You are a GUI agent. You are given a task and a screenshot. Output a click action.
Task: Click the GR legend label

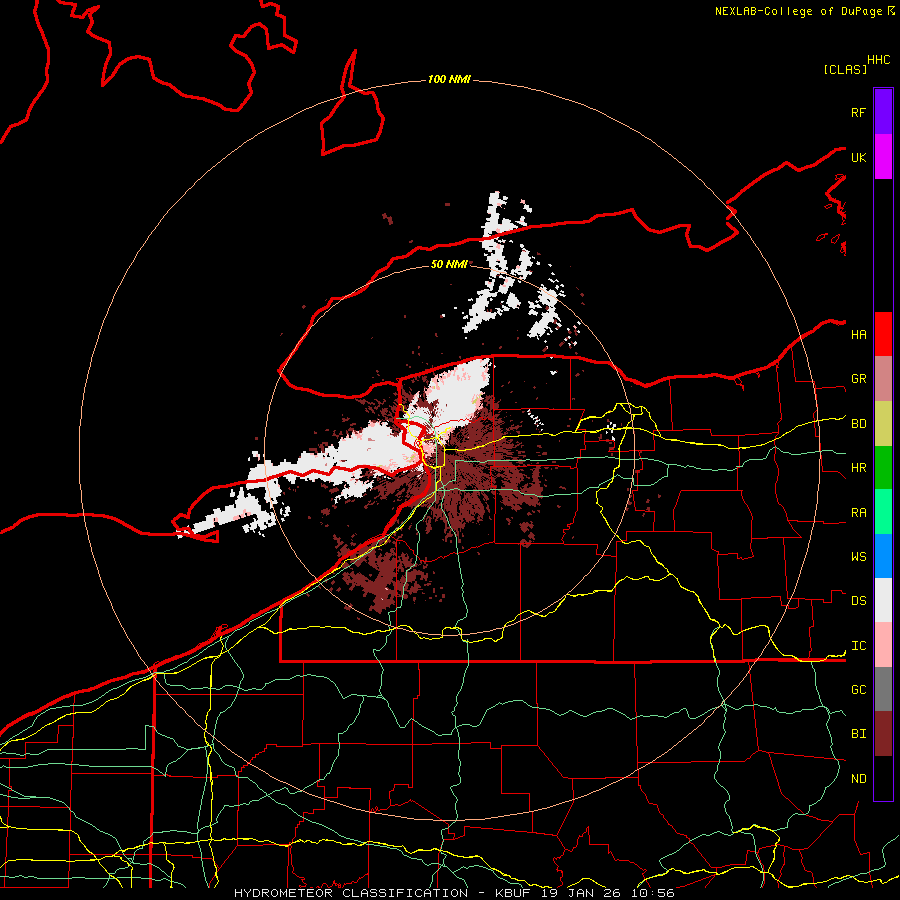[858, 379]
